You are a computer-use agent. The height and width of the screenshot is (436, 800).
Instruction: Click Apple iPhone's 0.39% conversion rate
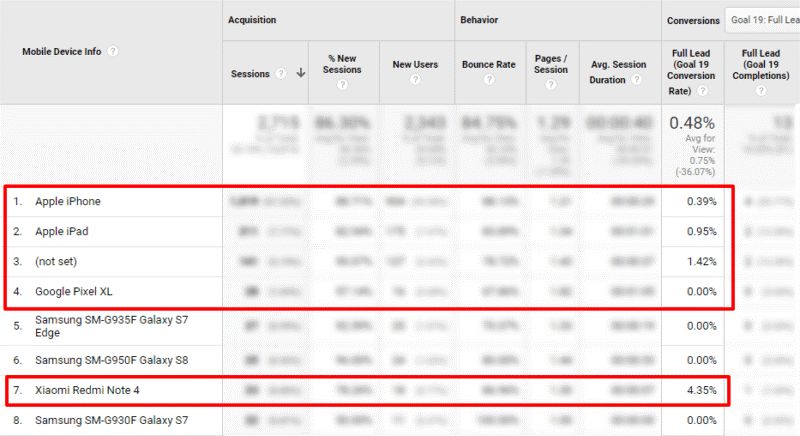(702, 201)
